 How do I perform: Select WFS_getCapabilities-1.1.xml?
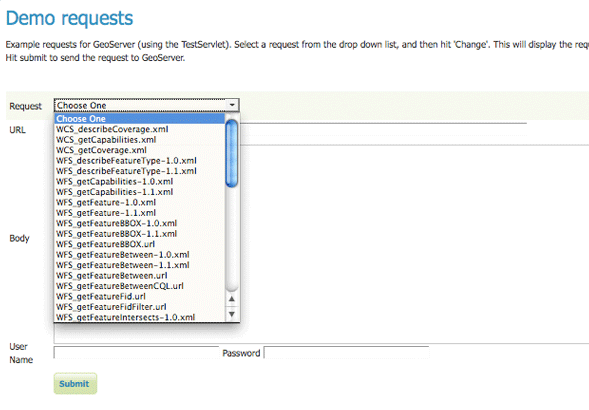(140, 192)
